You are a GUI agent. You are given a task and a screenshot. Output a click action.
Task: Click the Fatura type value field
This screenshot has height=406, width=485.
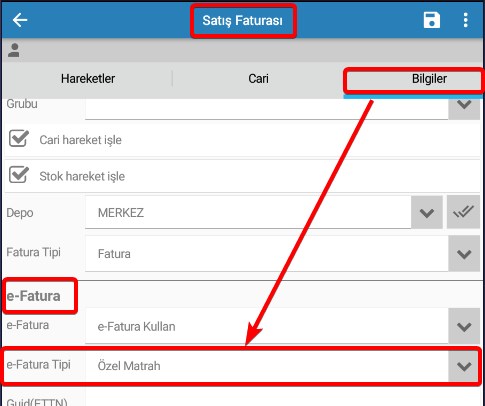[267, 254]
